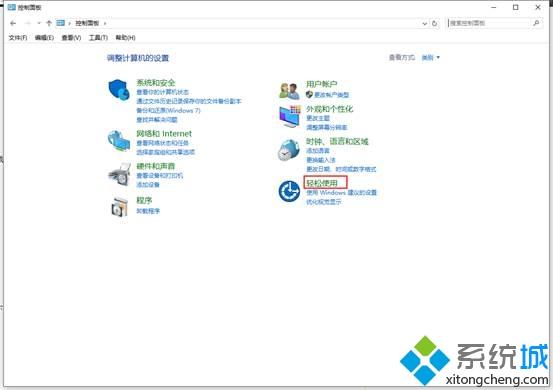Click the Control Panel icon in address bar
Viewport: 553px width, 390px height.
click(61, 23)
